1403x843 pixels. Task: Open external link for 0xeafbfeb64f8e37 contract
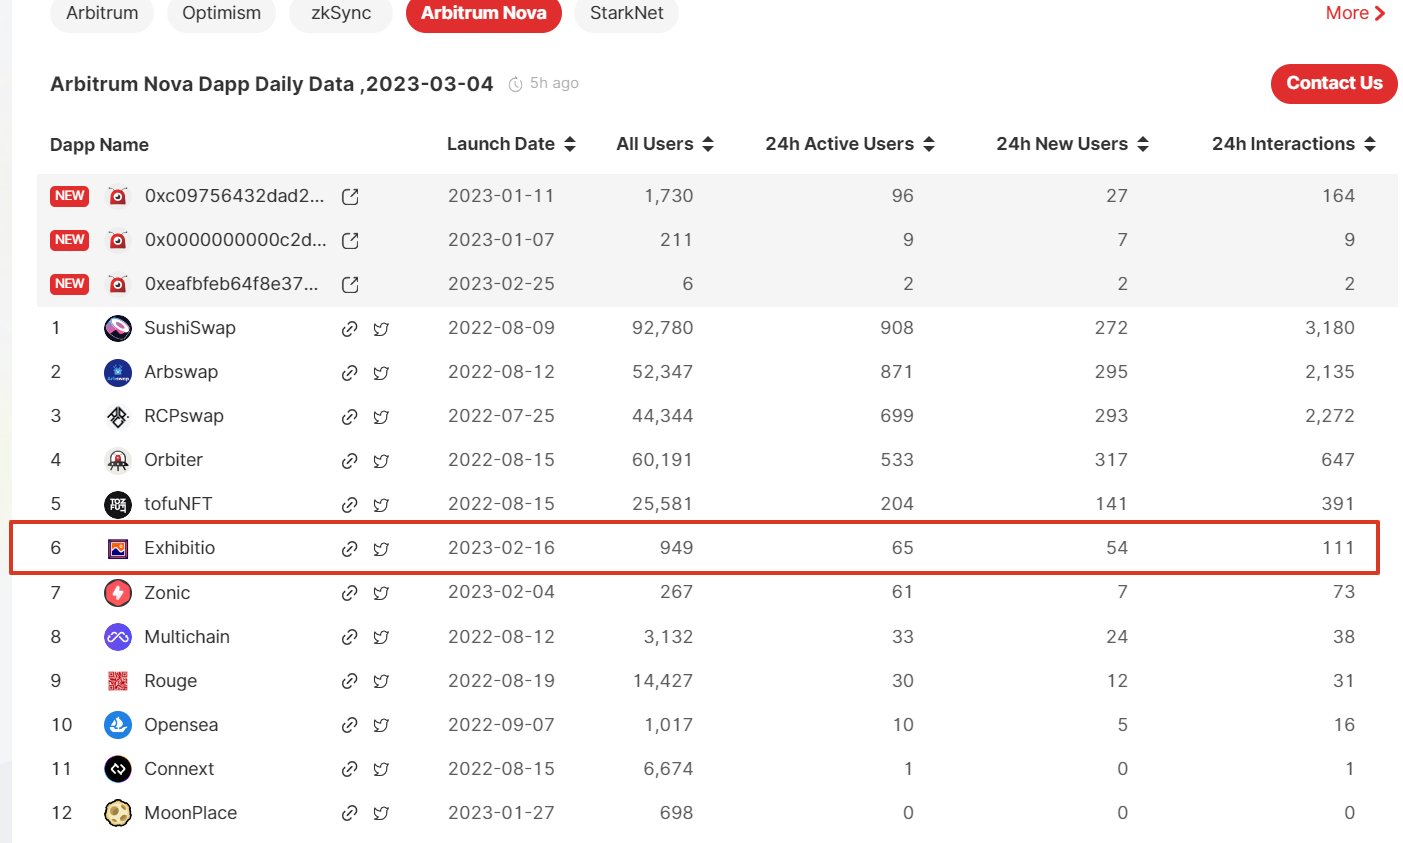350,285
